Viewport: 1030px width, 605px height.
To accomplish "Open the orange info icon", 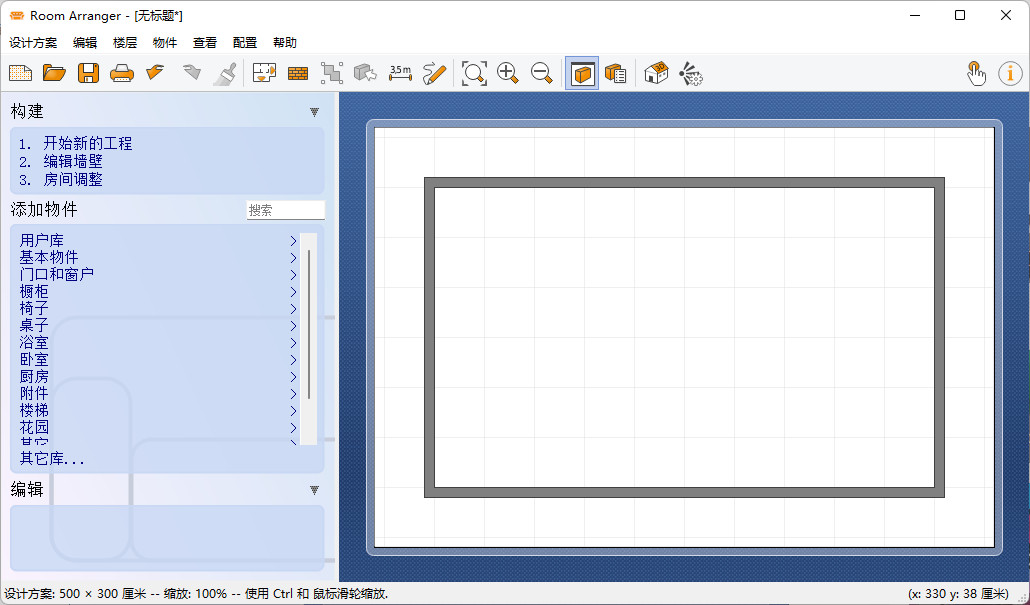I will pos(1010,73).
